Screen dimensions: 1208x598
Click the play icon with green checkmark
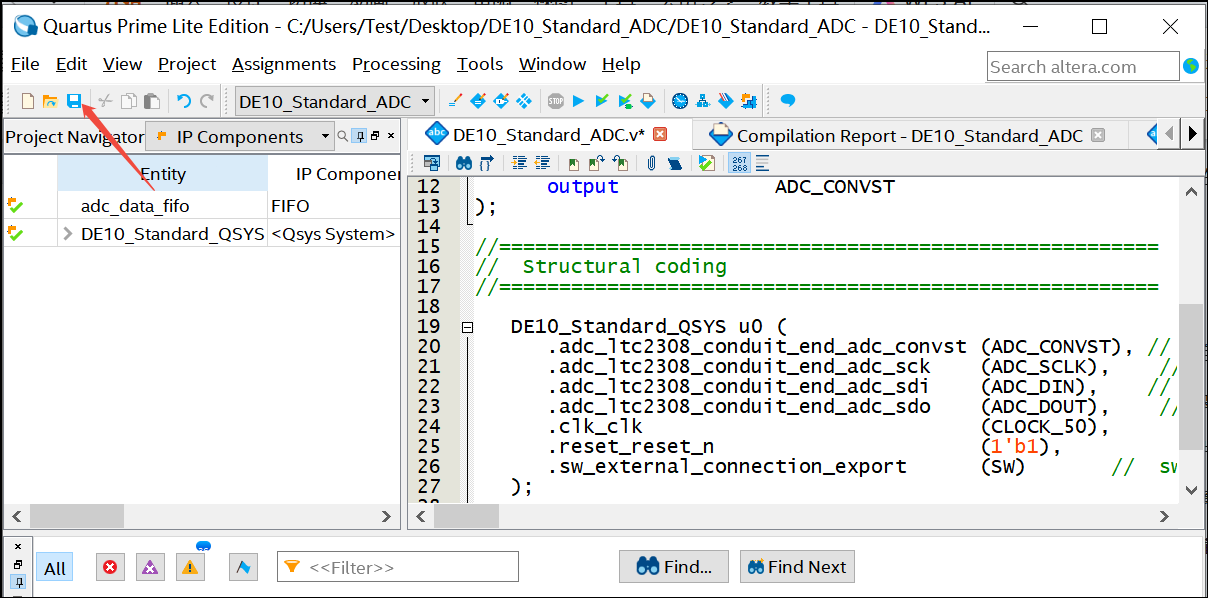click(602, 101)
